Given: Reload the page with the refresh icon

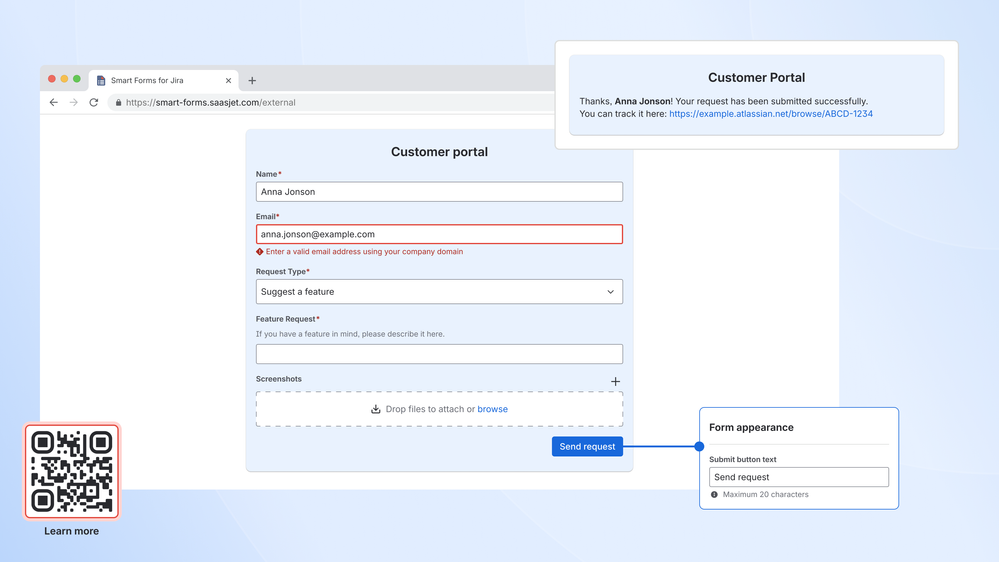Looking at the screenshot, I should [x=94, y=103].
